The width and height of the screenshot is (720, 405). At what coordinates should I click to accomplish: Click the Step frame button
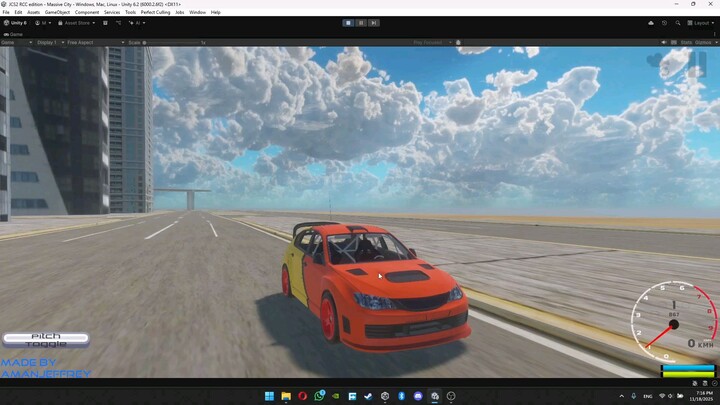[x=372, y=22]
